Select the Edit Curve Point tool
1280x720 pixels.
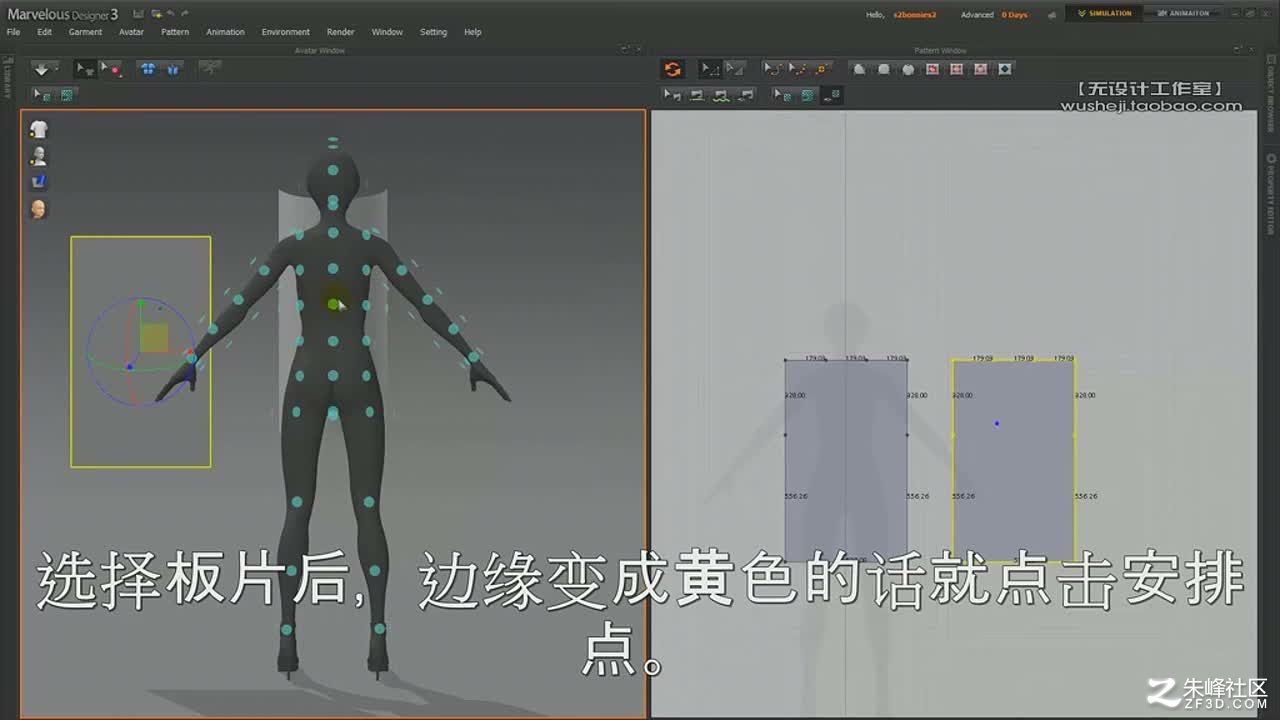[x=797, y=69]
